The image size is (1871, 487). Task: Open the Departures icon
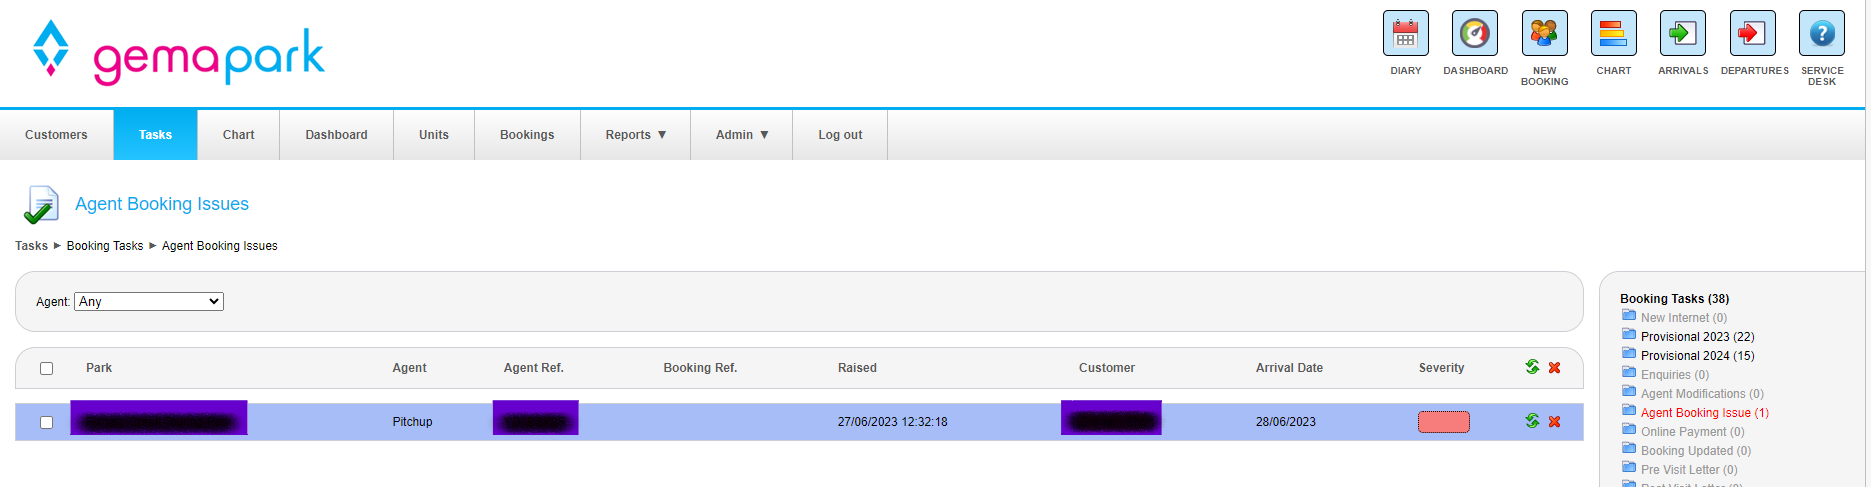(1752, 34)
